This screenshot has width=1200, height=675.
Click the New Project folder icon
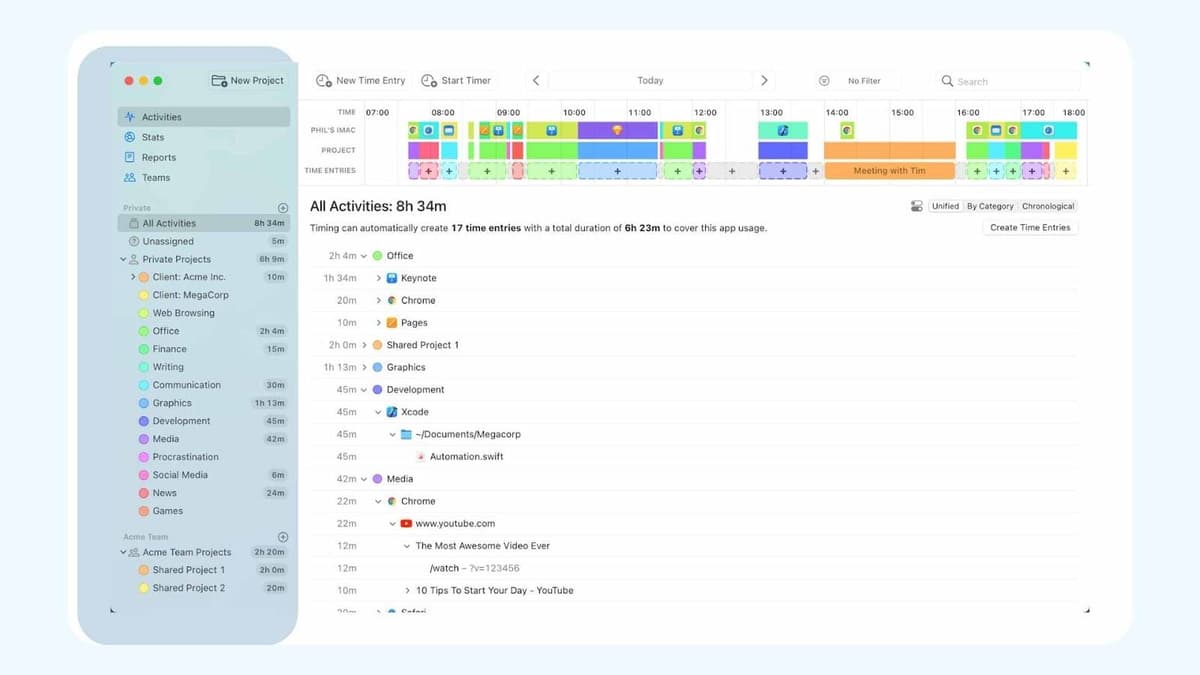click(219, 81)
